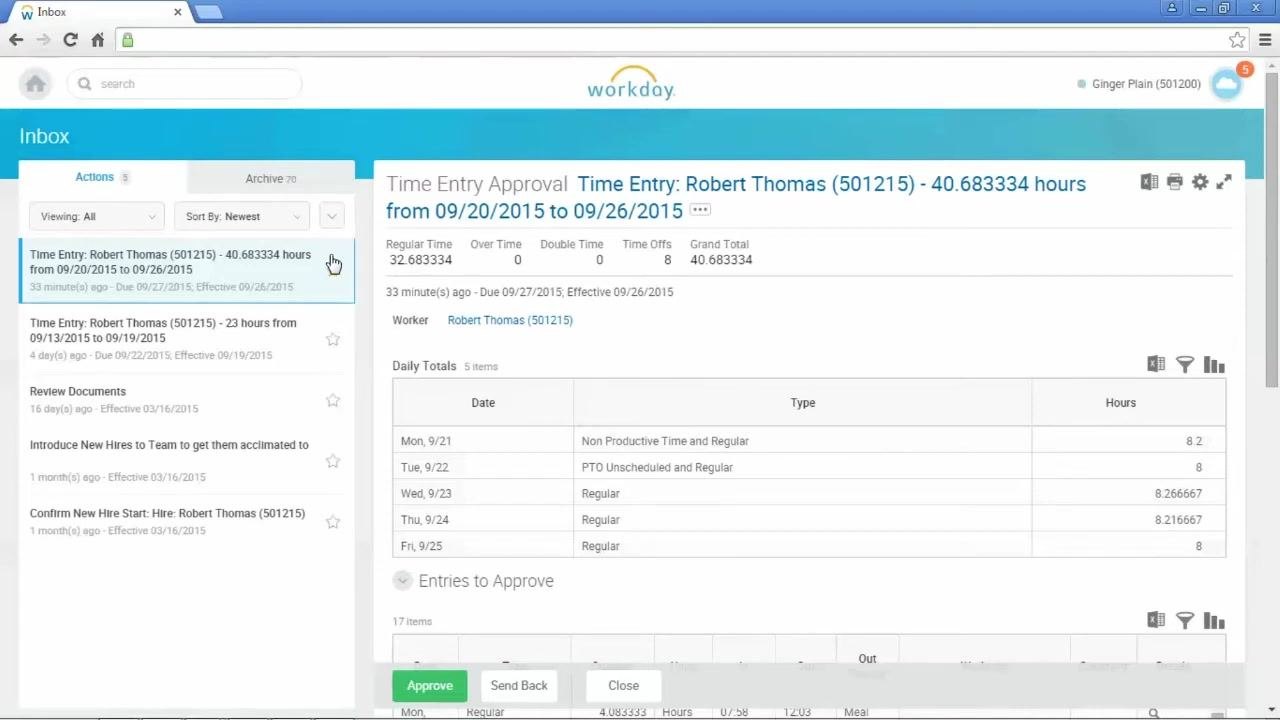Click the browser address bar
The width and height of the screenshot is (1280, 720).
[x=680, y=40]
